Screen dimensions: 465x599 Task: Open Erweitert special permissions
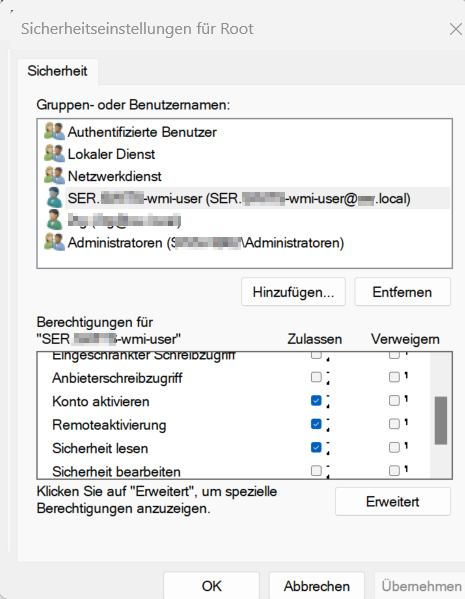[392, 502]
